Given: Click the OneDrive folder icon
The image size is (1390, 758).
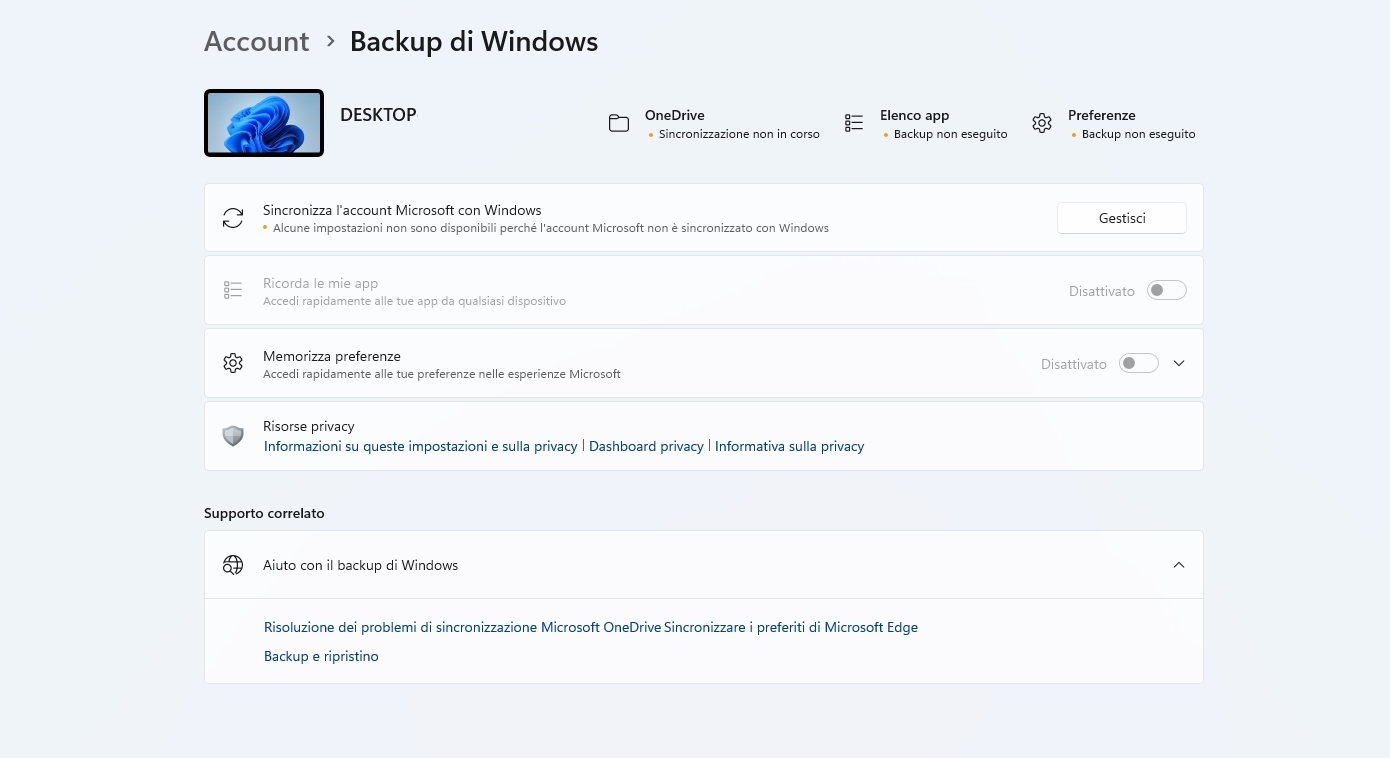Looking at the screenshot, I should (619, 123).
